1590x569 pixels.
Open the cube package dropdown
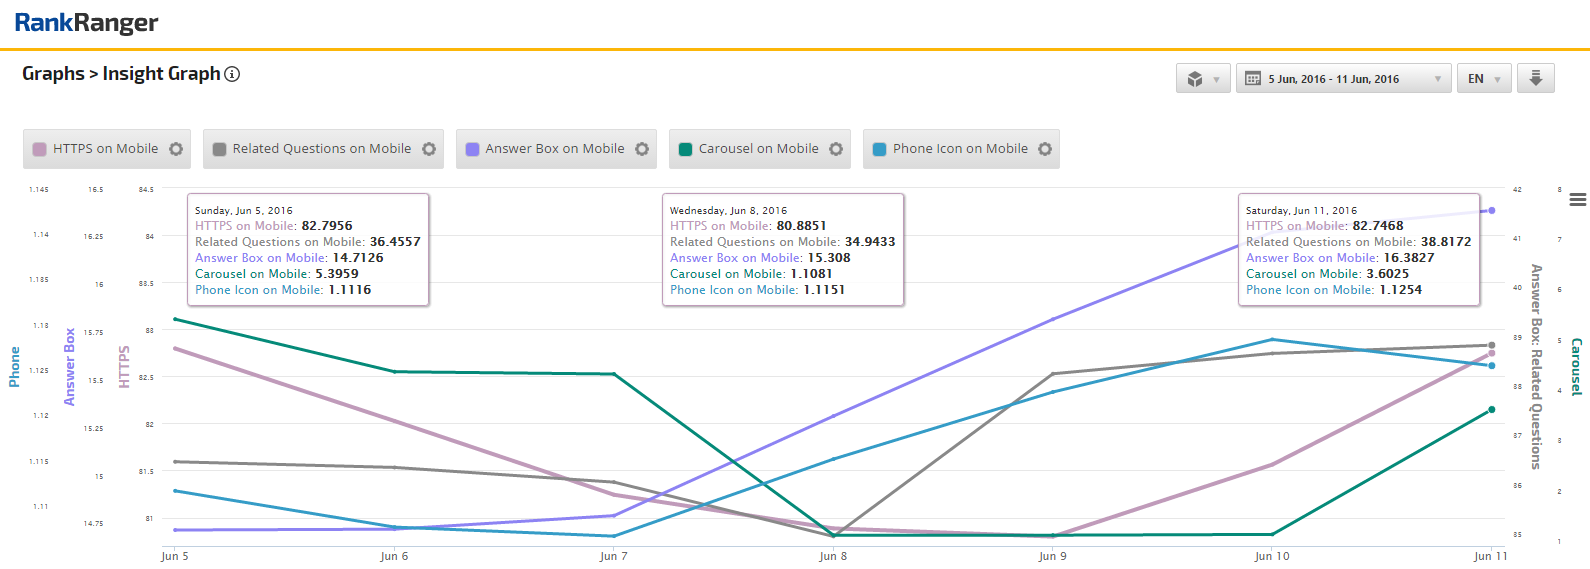click(1202, 79)
